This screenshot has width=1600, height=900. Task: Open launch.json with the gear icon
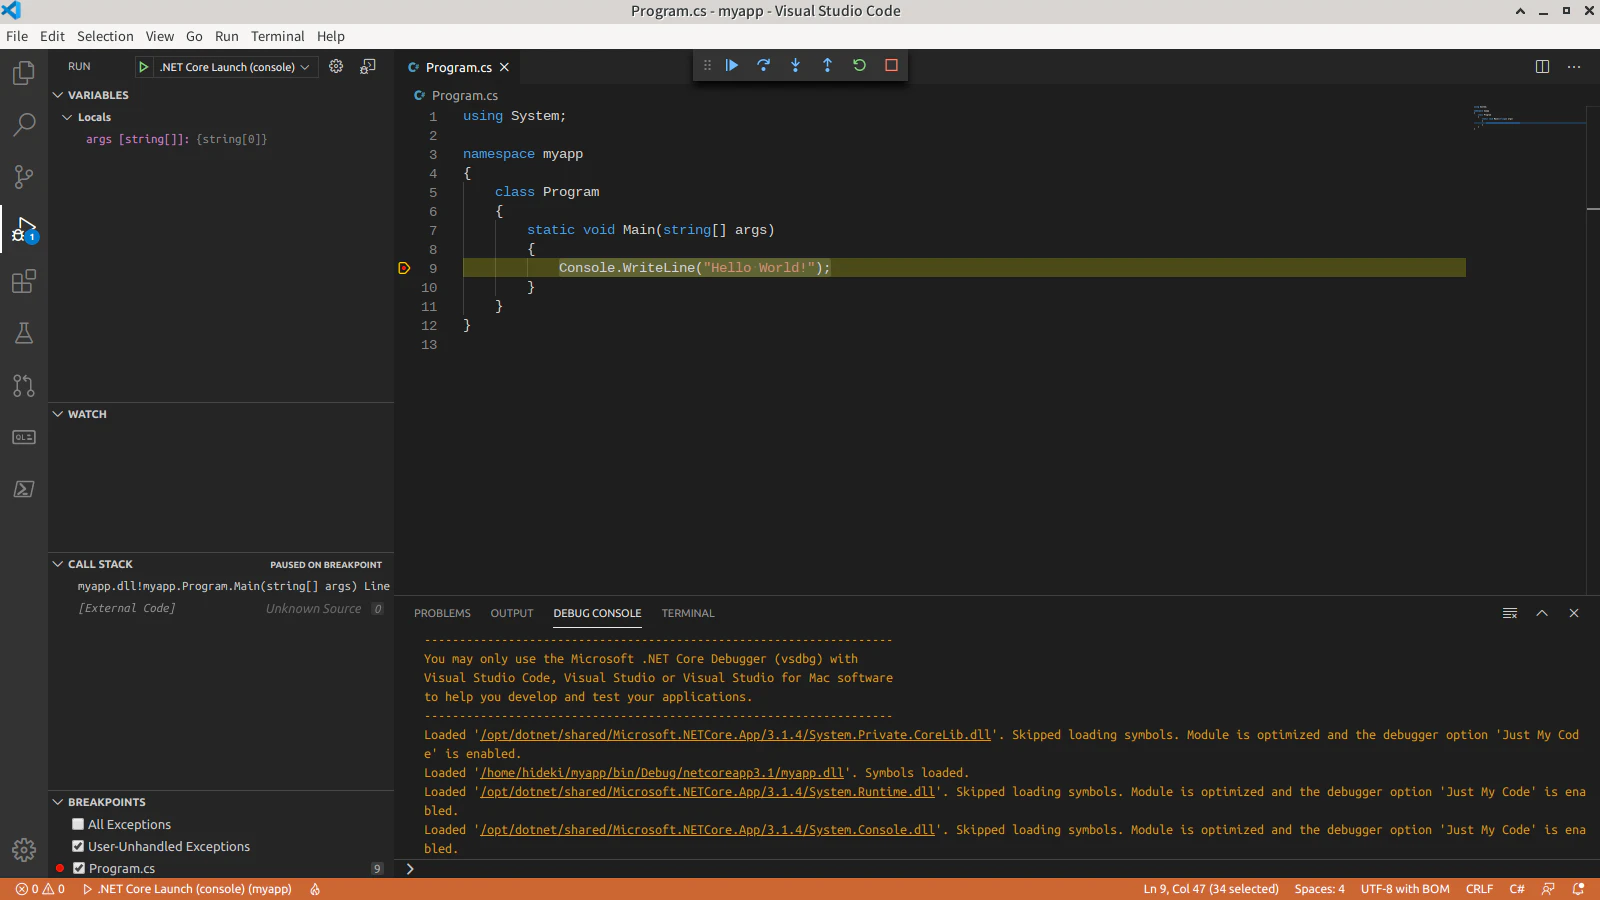pos(336,66)
